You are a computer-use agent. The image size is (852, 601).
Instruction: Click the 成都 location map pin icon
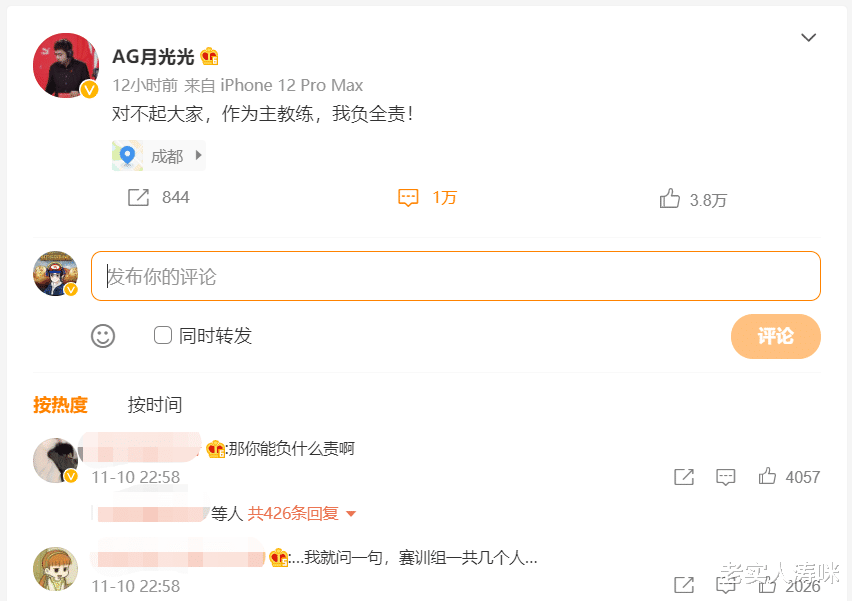click(x=127, y=156)
